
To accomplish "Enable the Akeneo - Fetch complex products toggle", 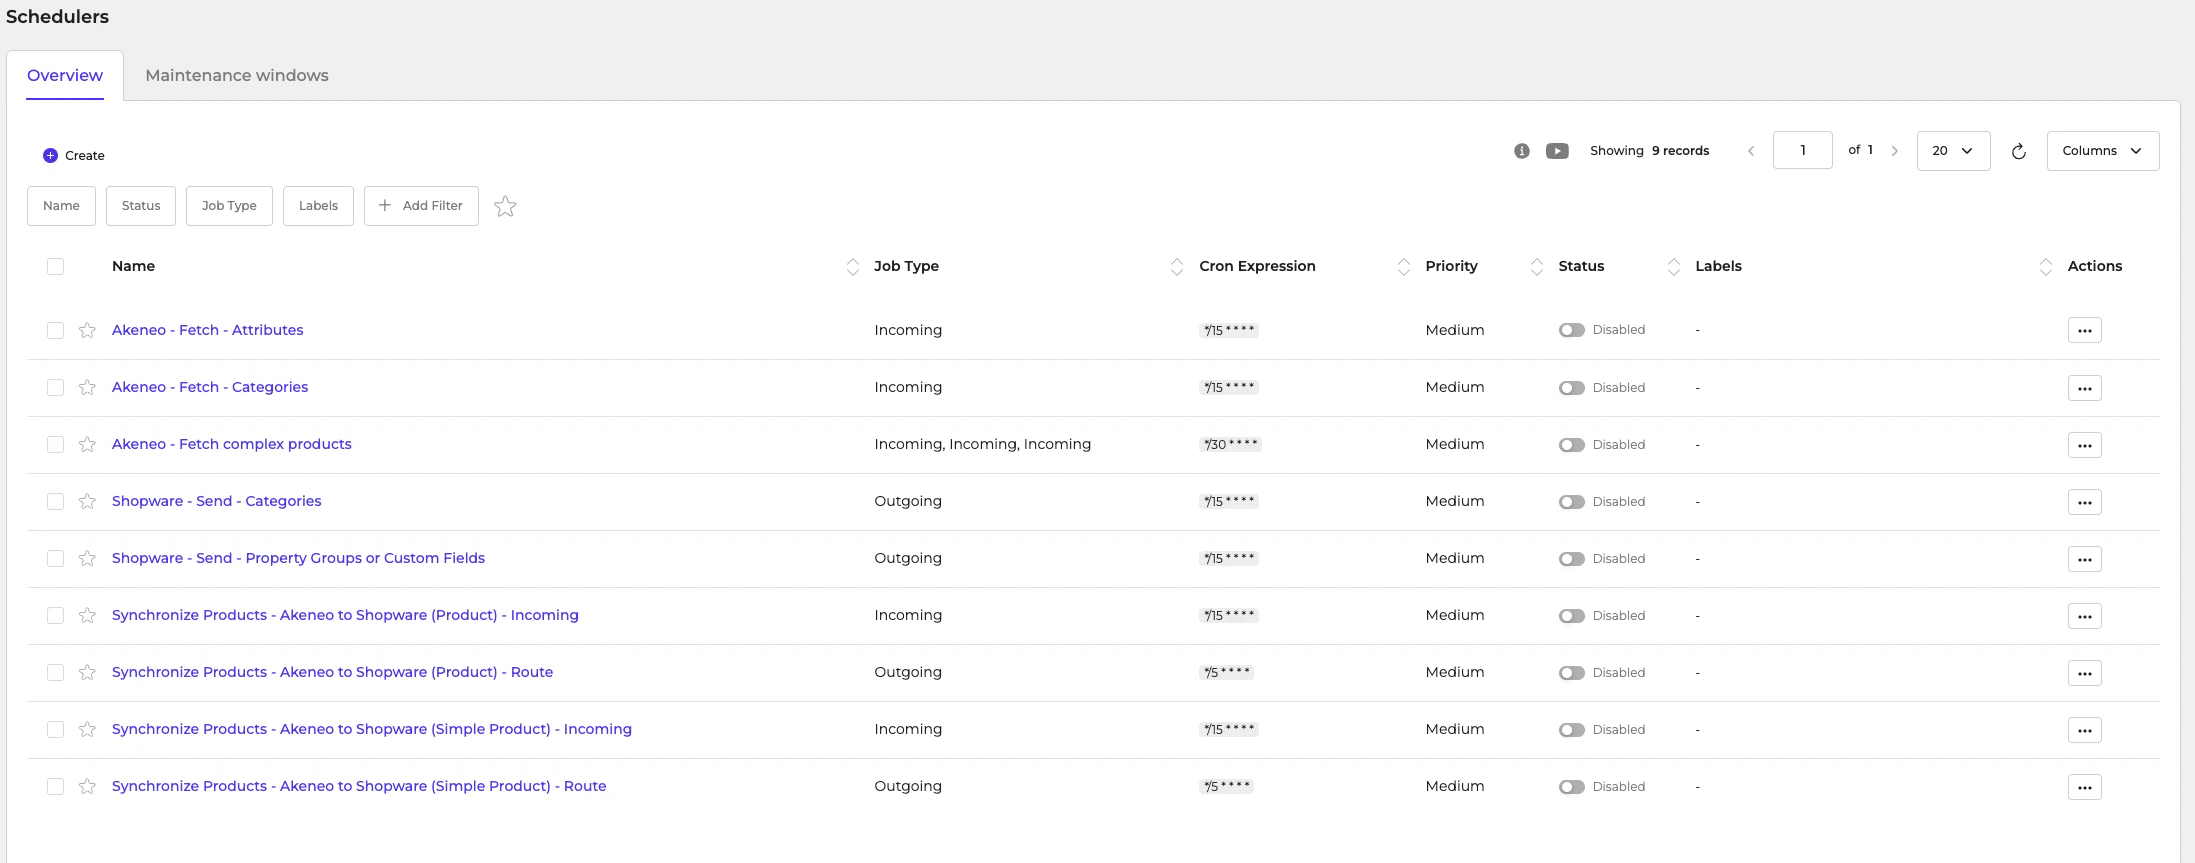I will coord(1571,444).
